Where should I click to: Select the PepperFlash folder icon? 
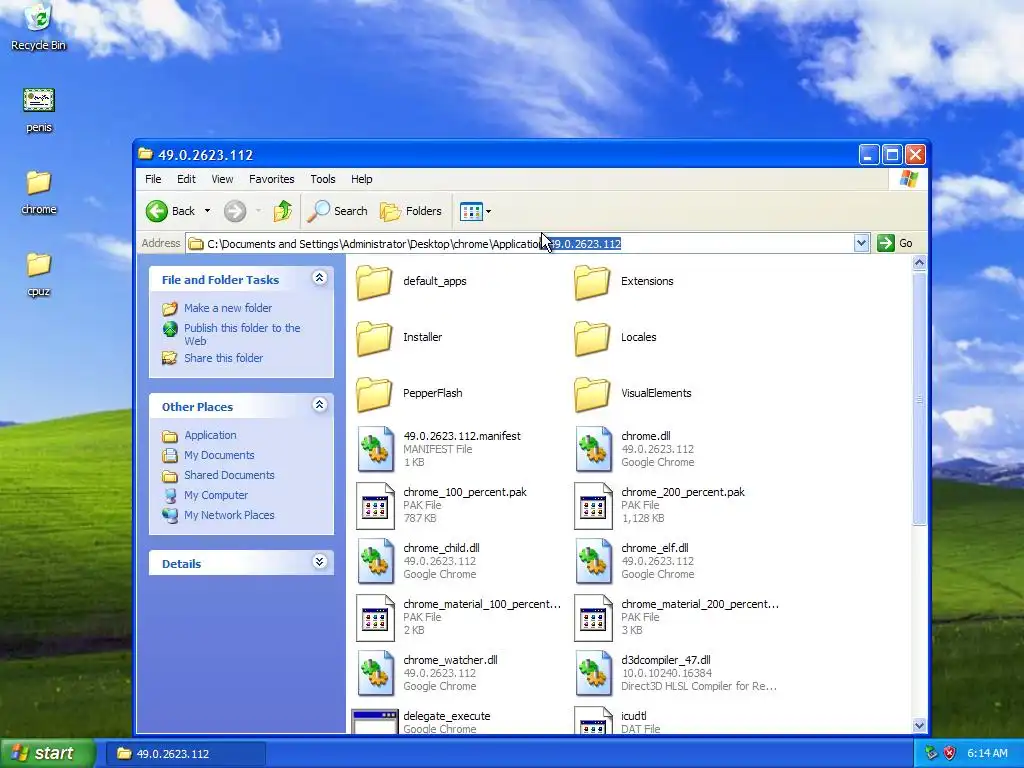click(374, 394)
